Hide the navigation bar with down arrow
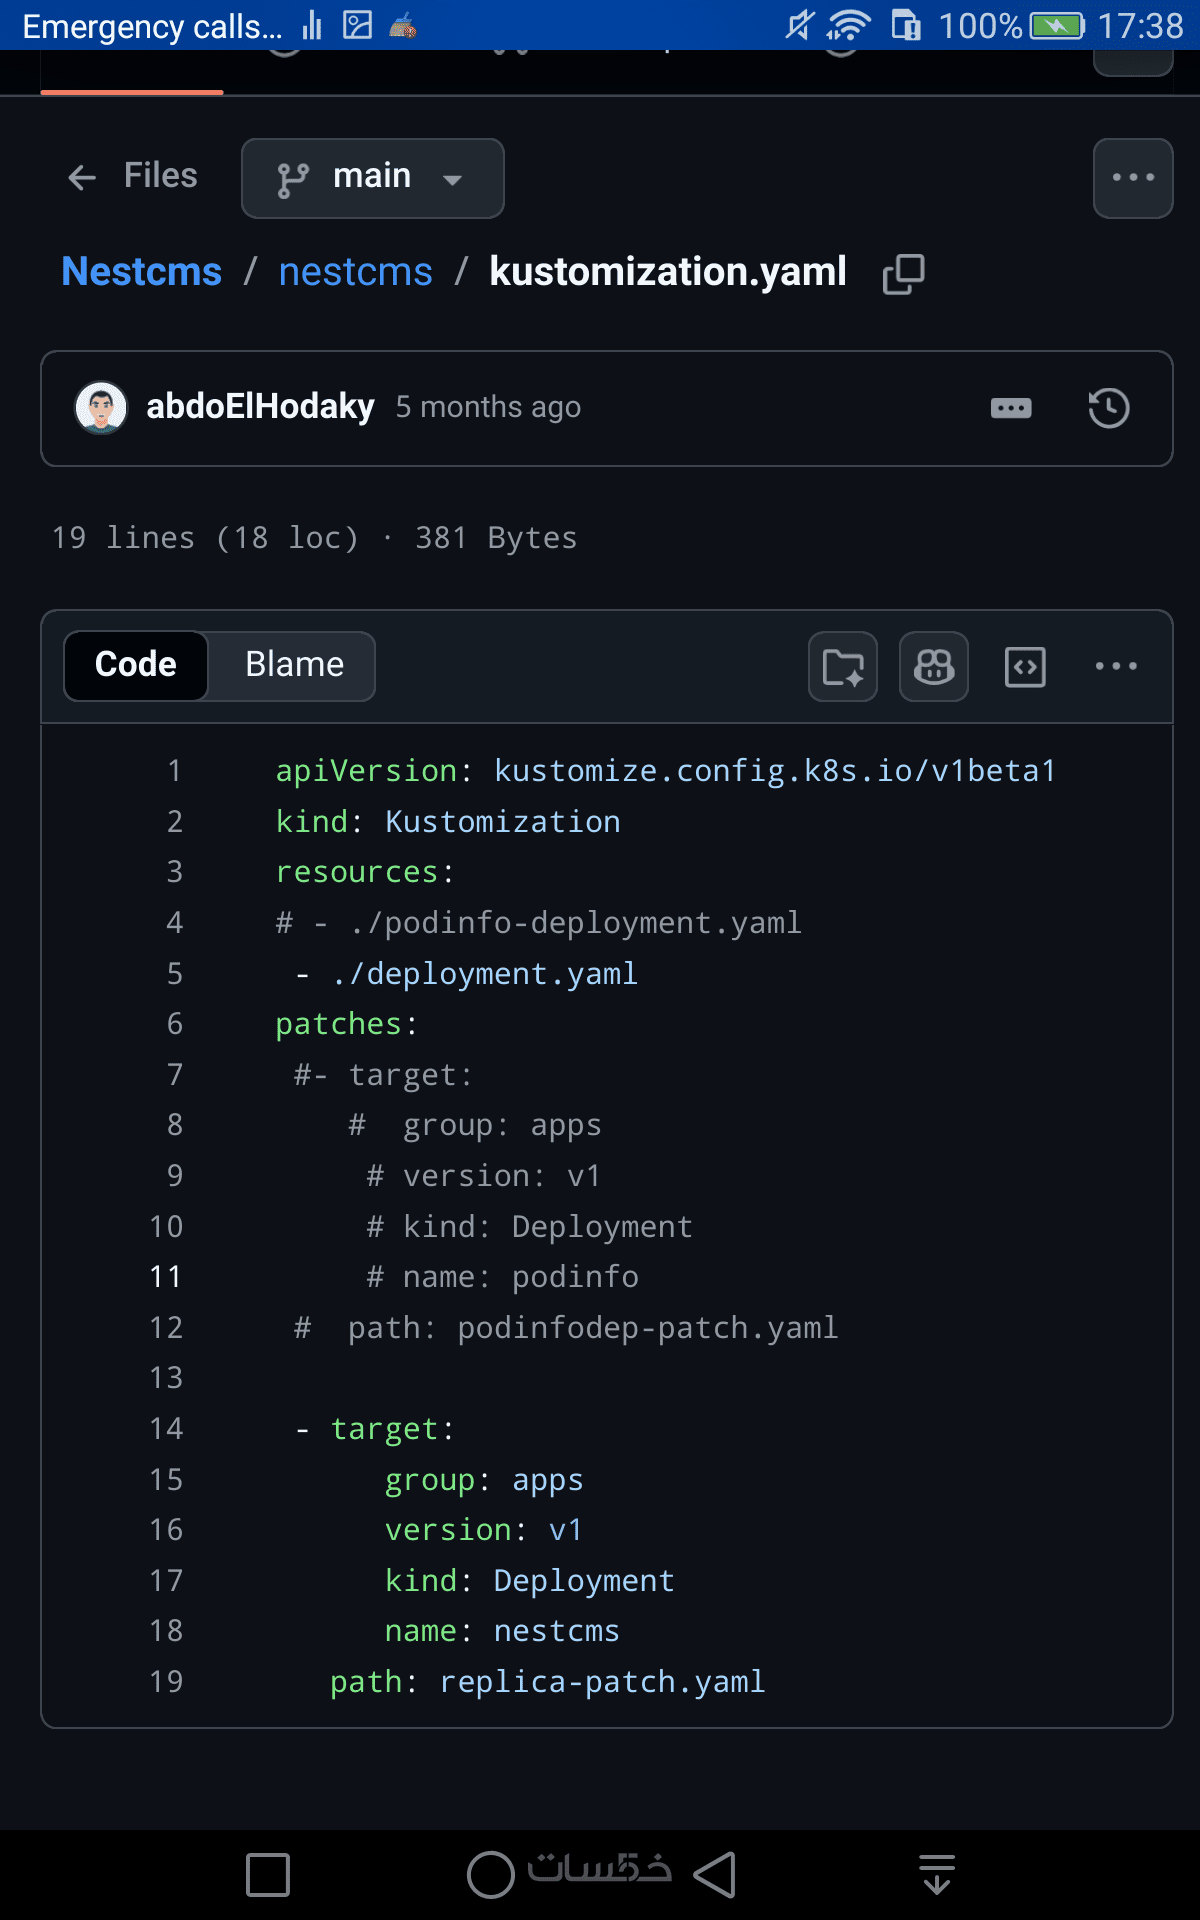This screenshot has height=1920, width=1200. [x=936, y=1875]
